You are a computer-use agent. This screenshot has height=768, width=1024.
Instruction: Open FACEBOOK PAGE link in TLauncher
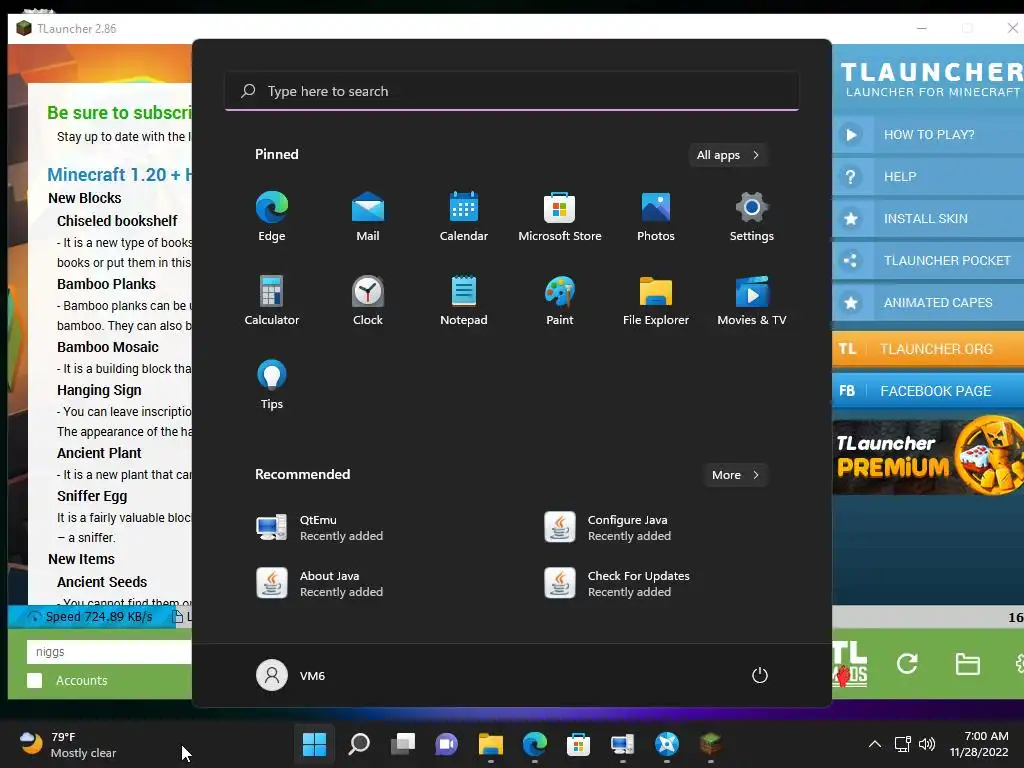click(x=928, y=391)
